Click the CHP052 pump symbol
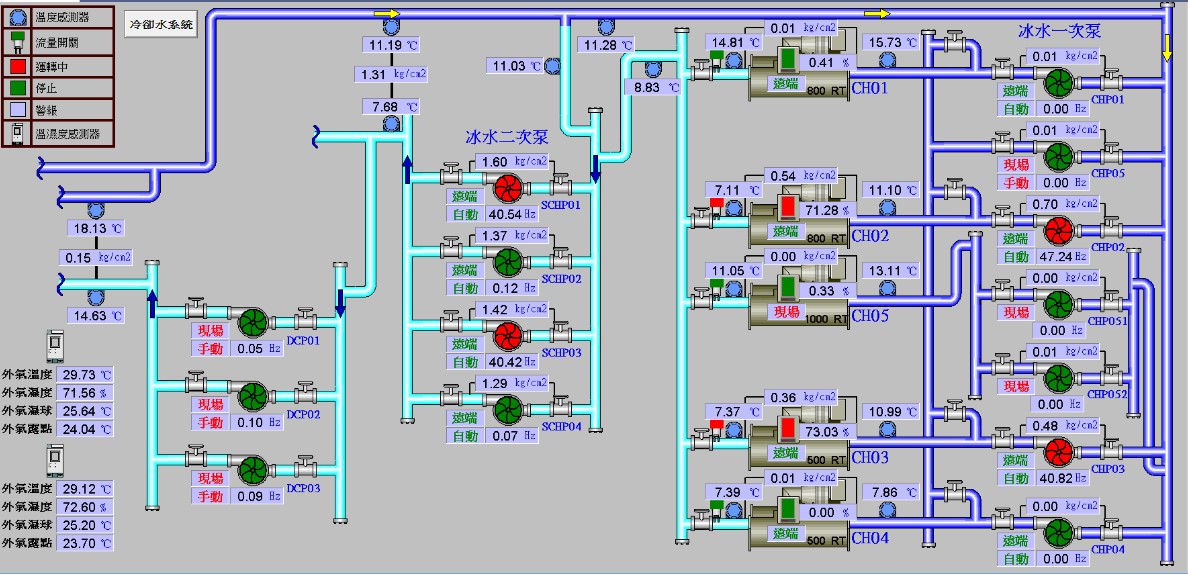This screenshot has width=1188, height=574. click(1058, 378)
